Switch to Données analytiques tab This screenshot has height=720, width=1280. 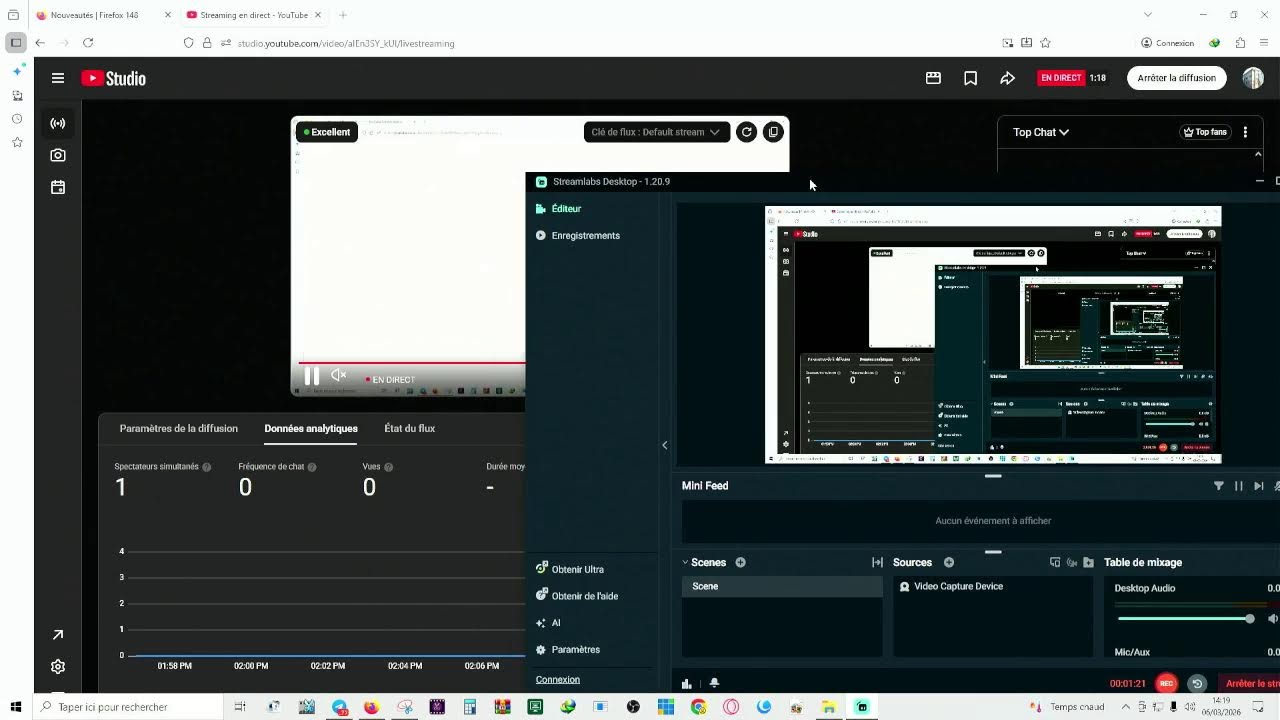pos(311,428)
